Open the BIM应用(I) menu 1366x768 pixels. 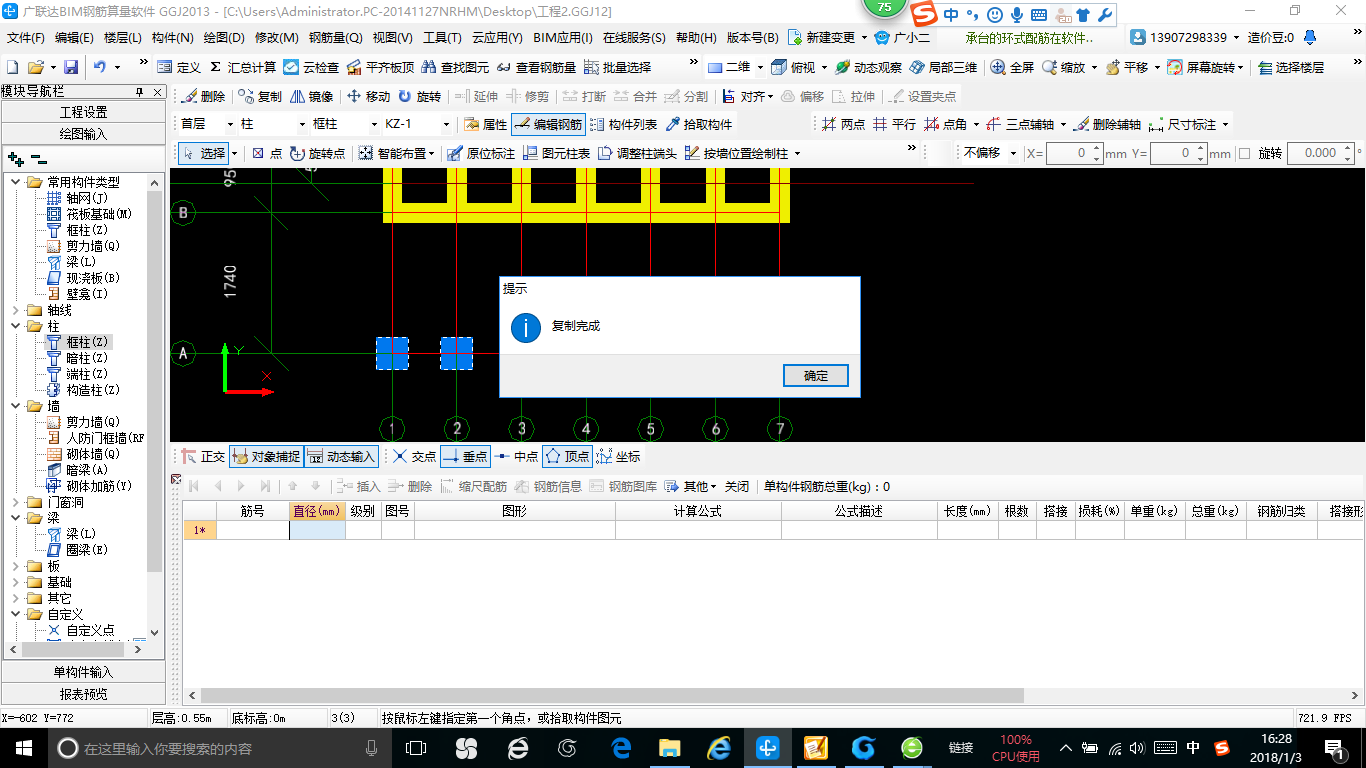click(563, 38)
